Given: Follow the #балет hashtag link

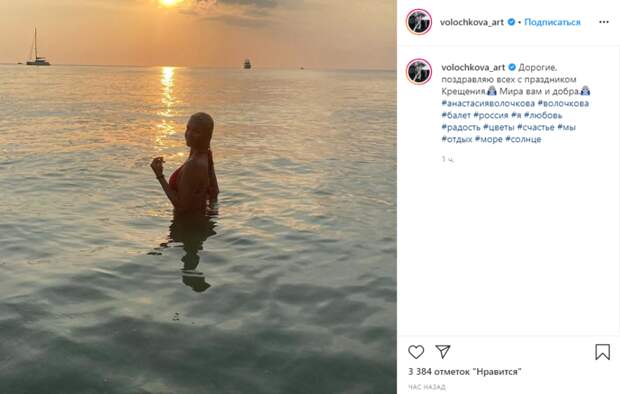Looking at the screenshot, I should pos(456,115).
